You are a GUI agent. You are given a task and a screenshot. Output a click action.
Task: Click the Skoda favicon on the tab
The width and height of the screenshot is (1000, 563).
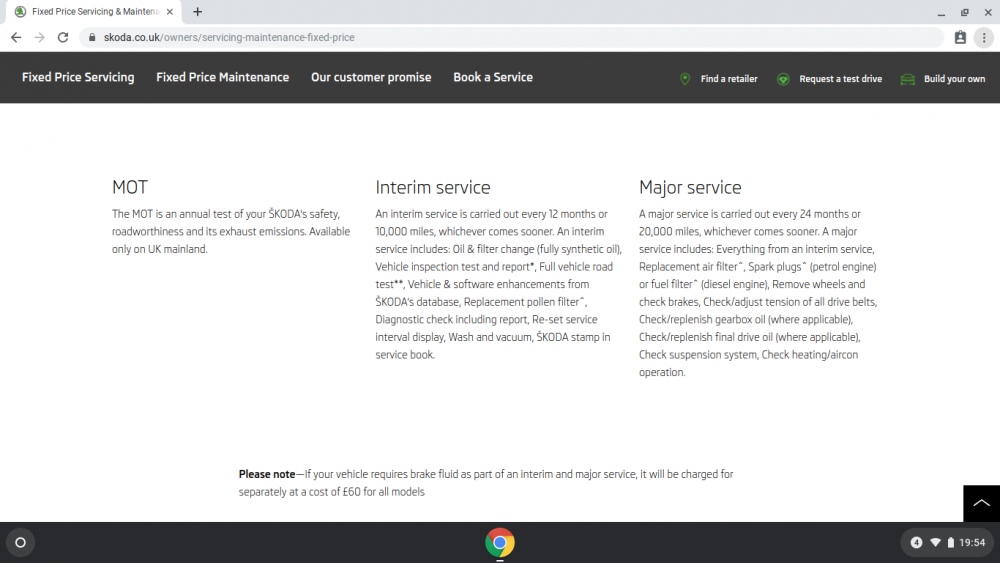(20, 11)
